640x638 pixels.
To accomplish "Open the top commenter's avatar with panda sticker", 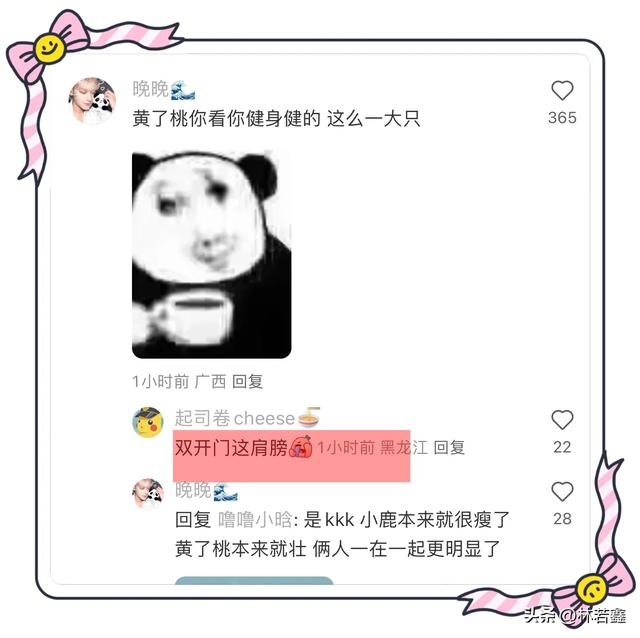I will 93,100.
